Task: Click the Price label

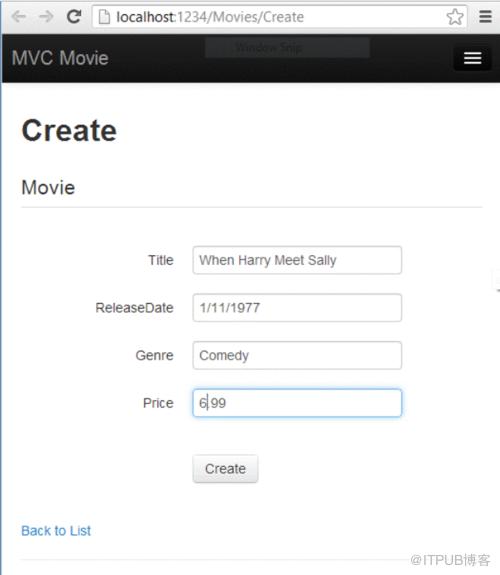Action: coord(158,403)
